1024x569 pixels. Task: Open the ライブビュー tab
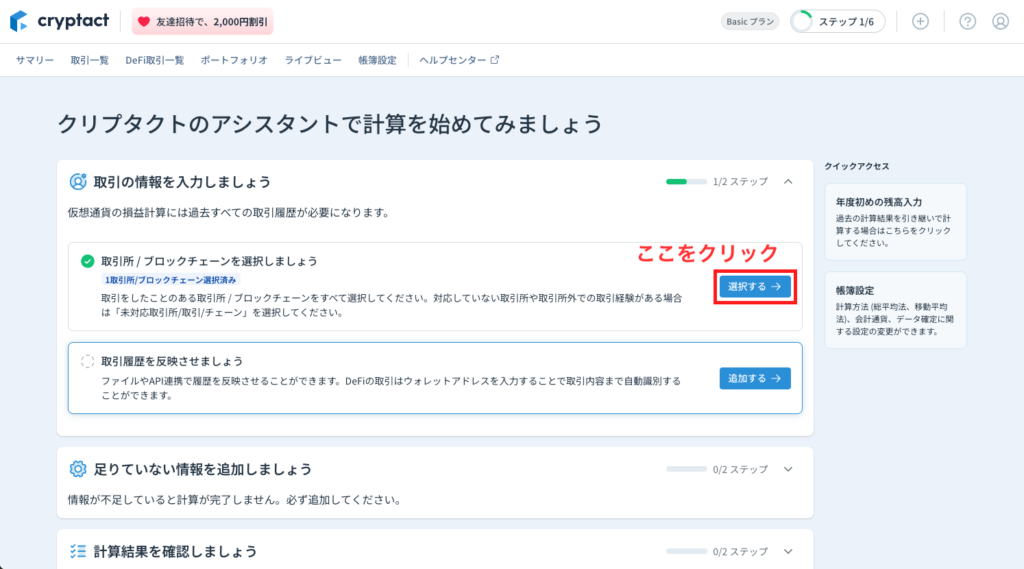coord(313,60)
